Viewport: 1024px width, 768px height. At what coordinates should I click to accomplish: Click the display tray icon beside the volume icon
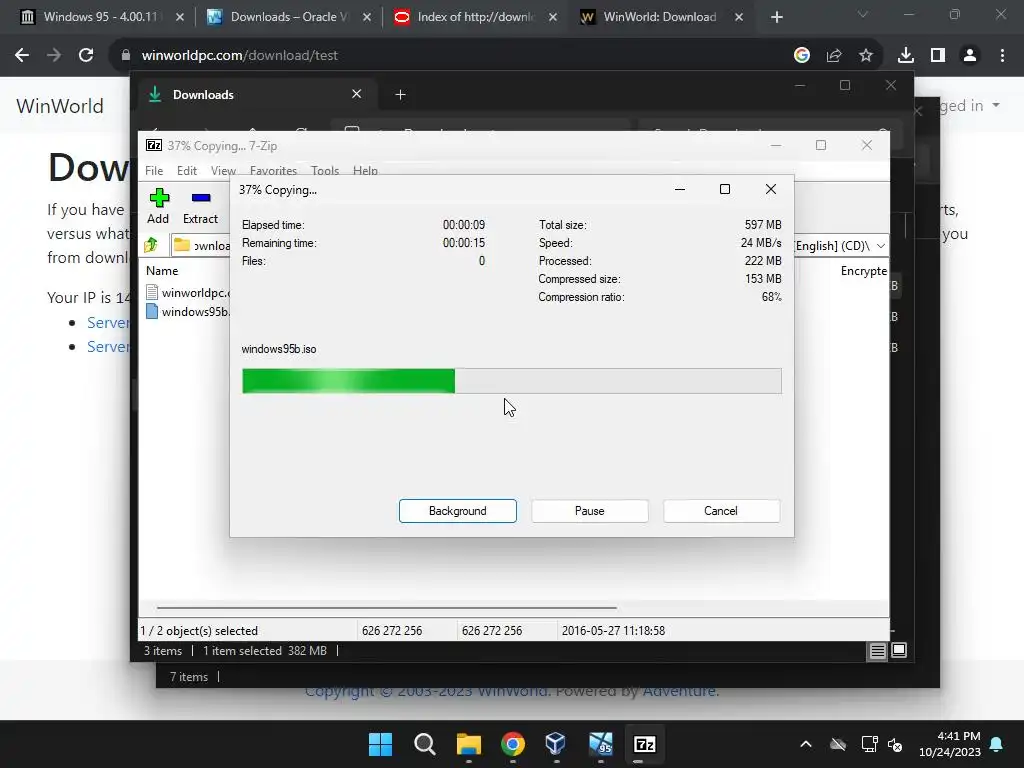coord(869,744)
